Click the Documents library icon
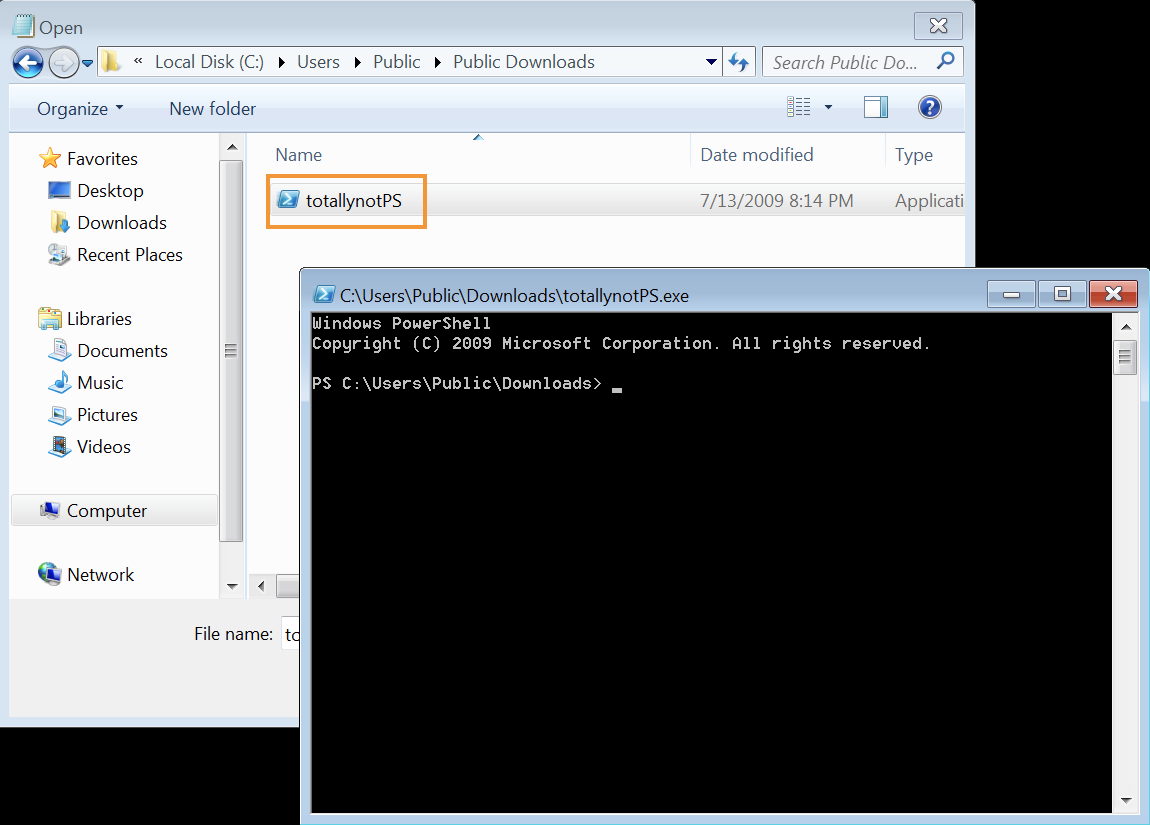This screenshot has width=1150, height=825. click(x=59, y=350)
